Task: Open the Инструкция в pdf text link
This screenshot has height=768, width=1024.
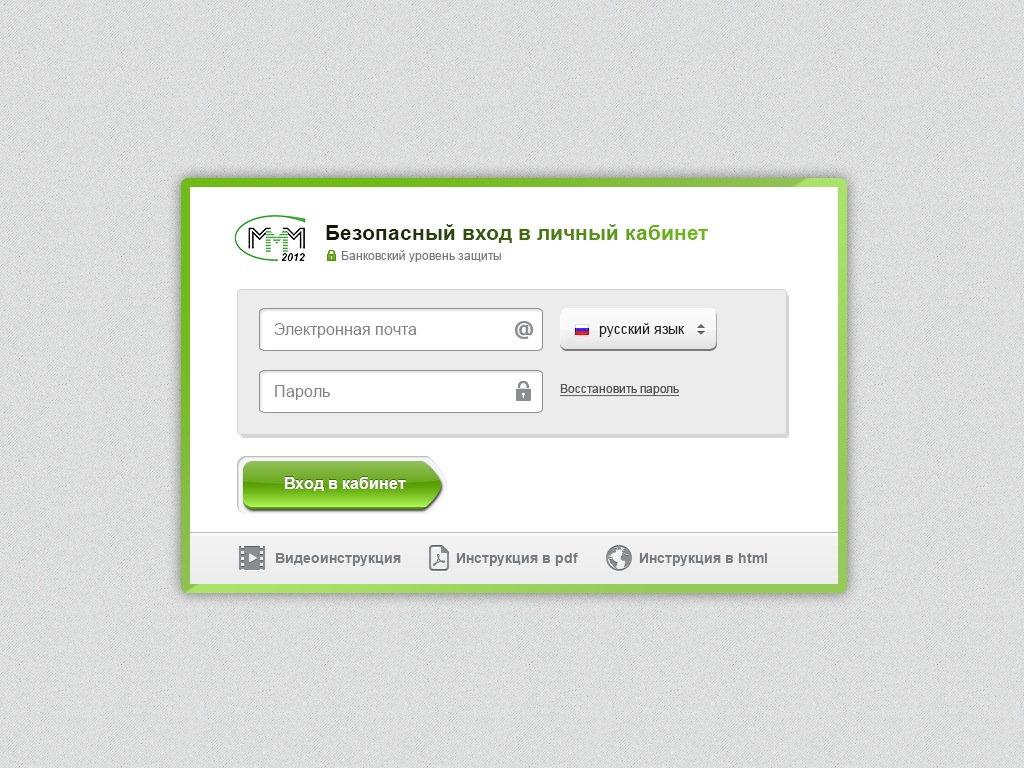Action: click(517, 558)
